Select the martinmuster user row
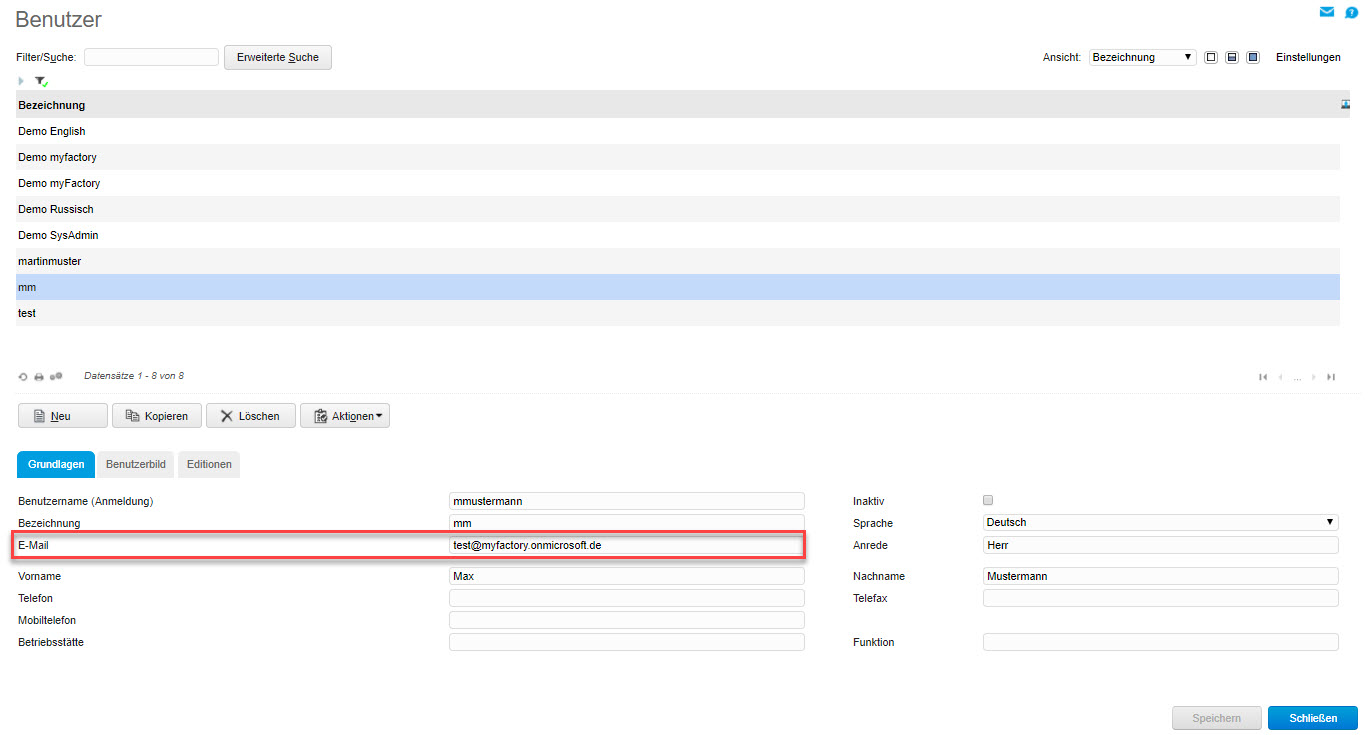This screenshot has height=735, width=1368. (50, 261)
